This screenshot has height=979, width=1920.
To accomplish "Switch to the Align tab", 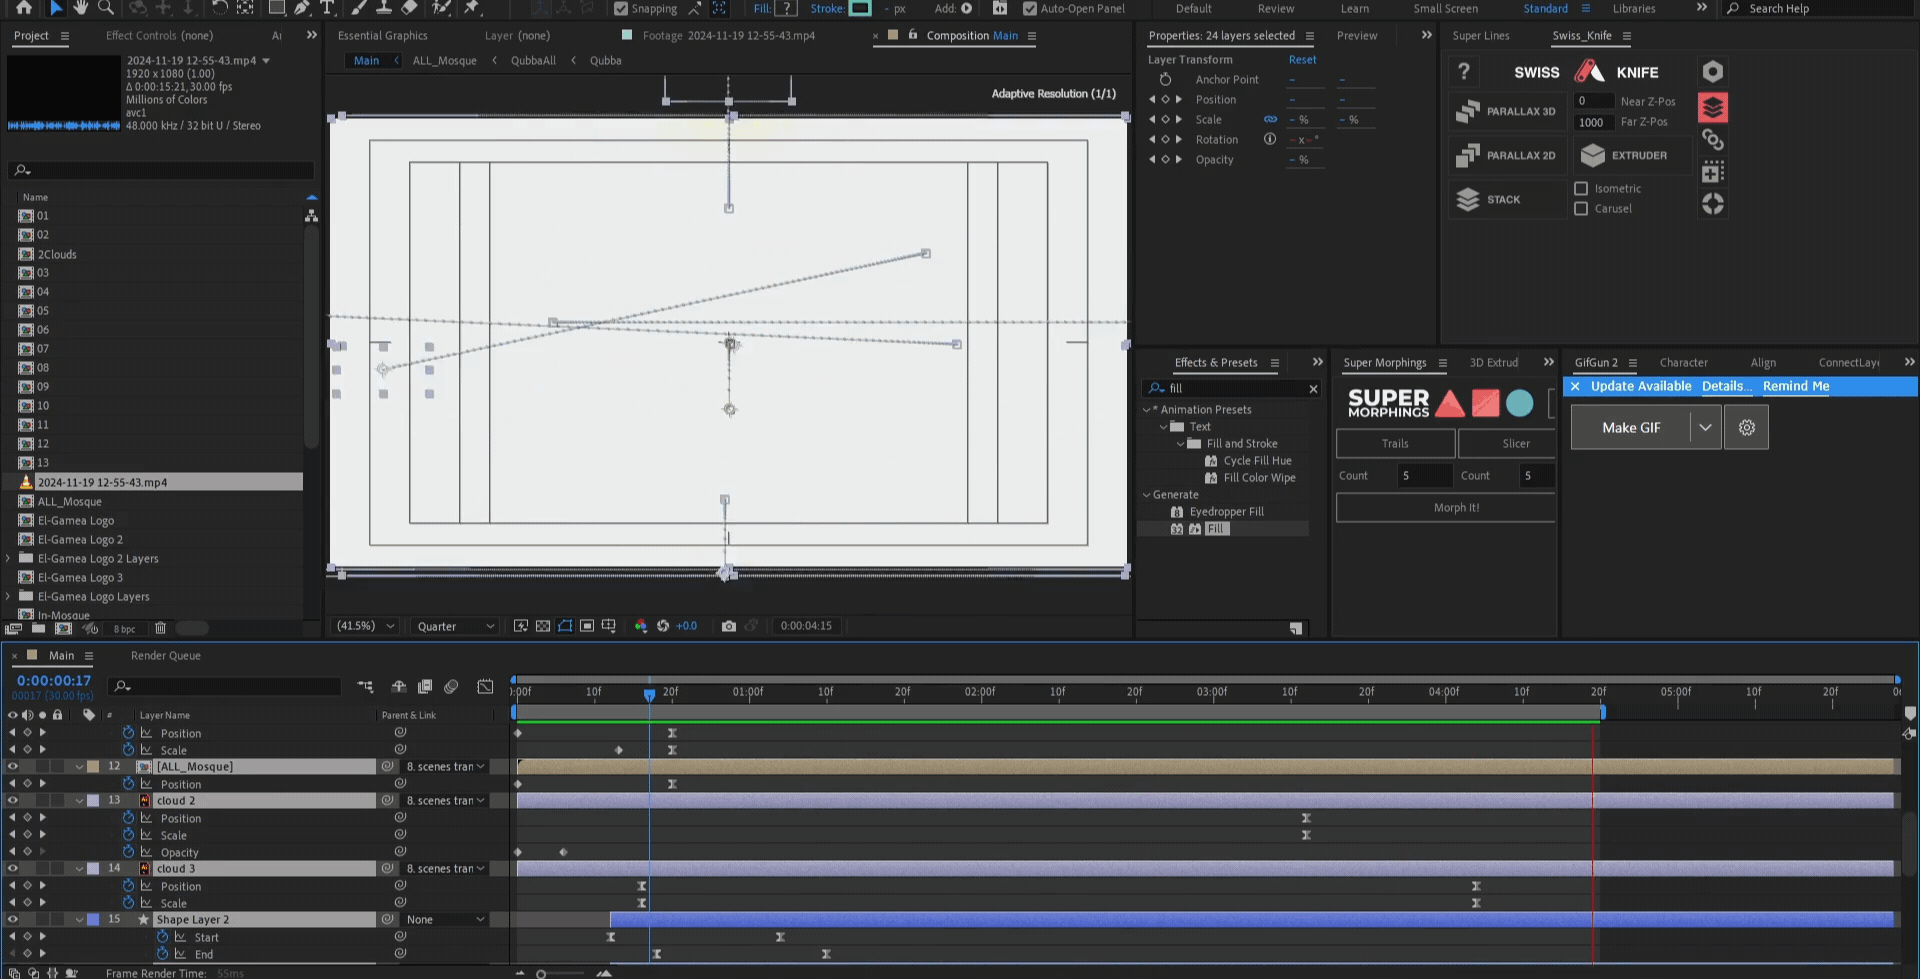I will click(1763, 363).
